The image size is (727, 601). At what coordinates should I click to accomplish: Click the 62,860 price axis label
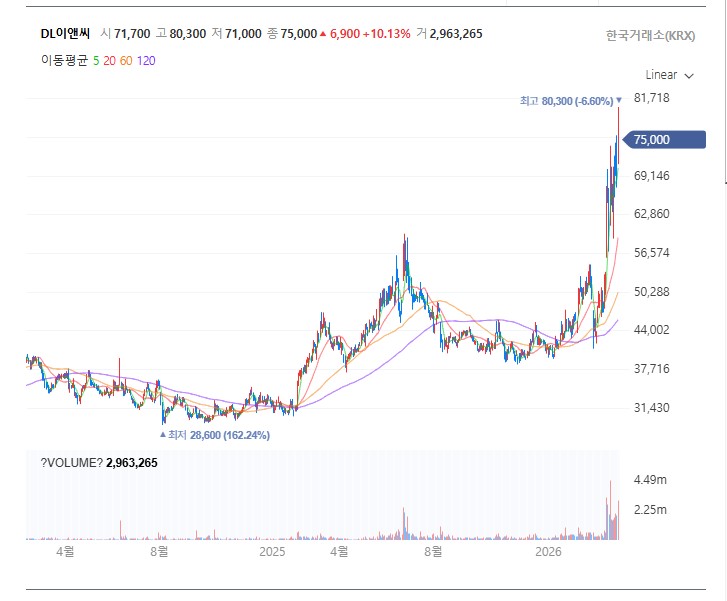coord(651,214)
